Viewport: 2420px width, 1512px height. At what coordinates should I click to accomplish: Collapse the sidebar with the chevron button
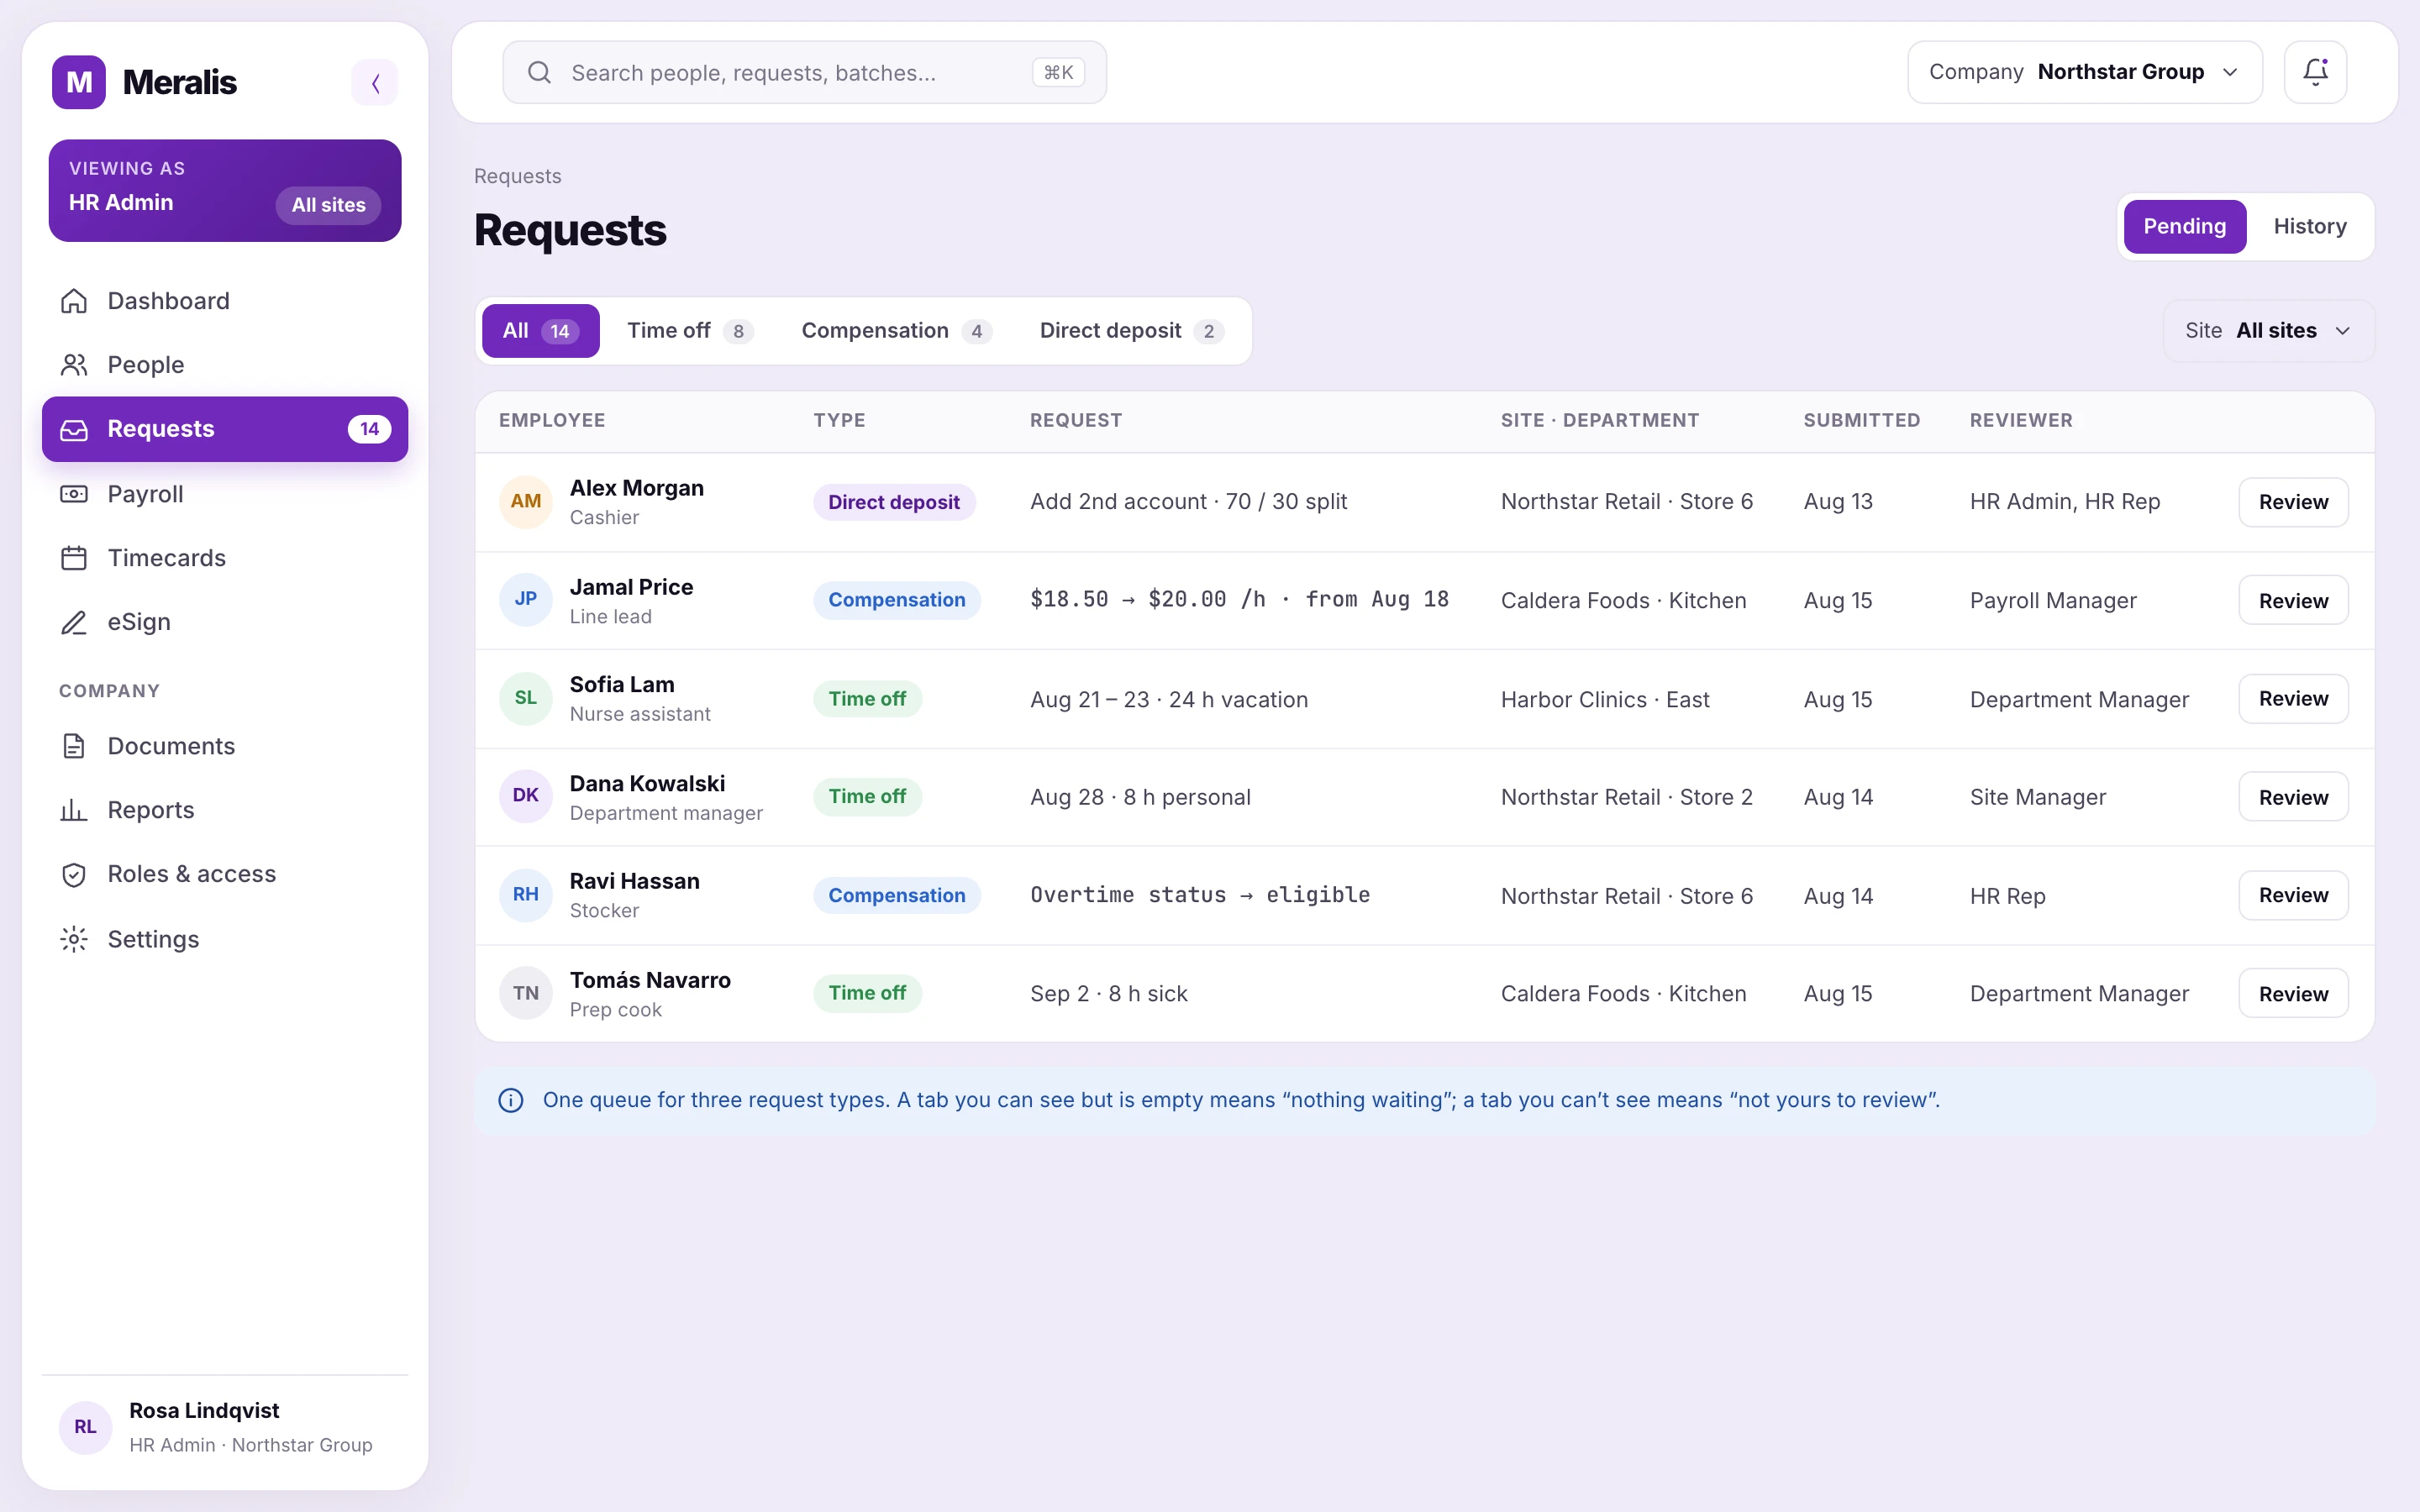coord(375,82)
